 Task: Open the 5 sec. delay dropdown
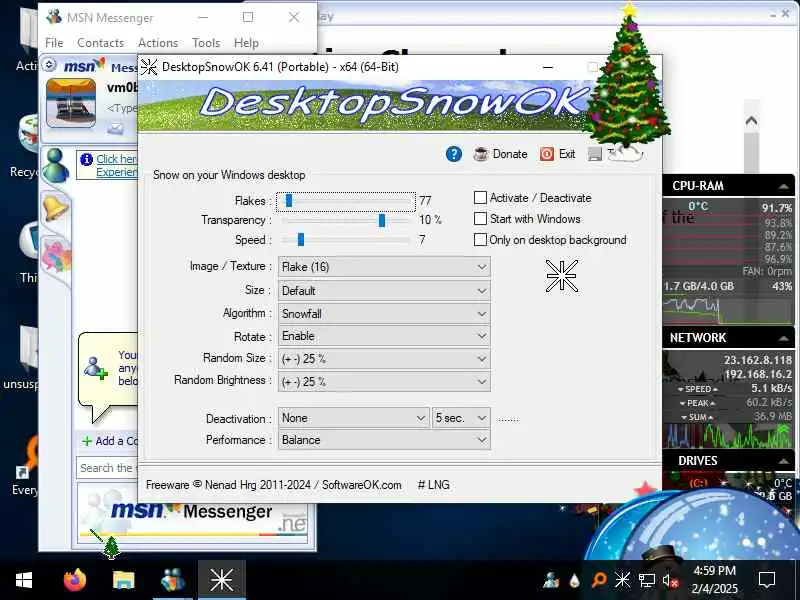click(x=461, y=418)
